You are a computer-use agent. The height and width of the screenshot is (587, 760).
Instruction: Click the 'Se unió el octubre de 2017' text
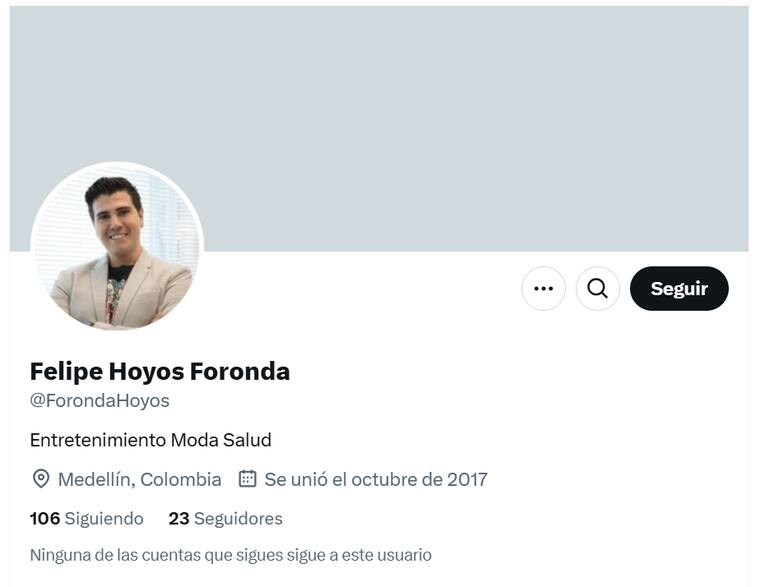point(376,479)
